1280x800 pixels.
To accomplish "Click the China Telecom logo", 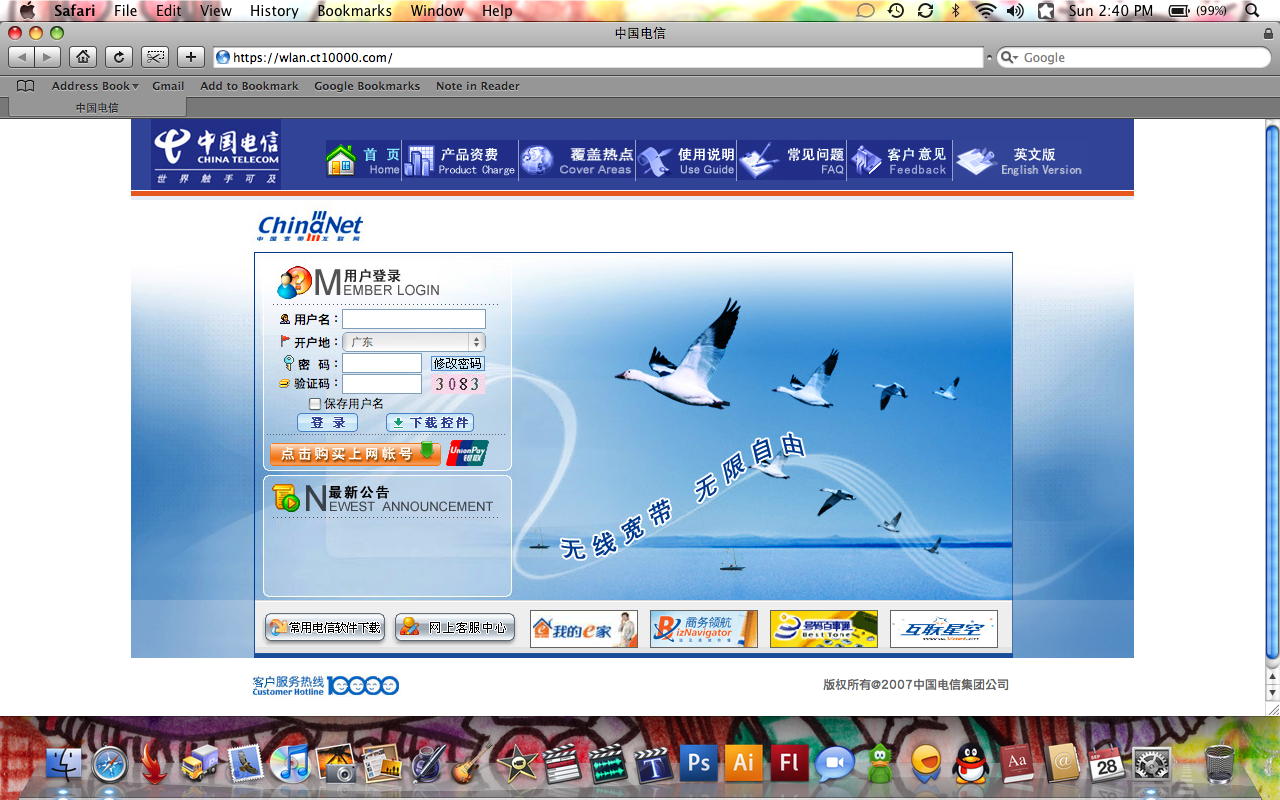I will pyautogui.click(x=216, y=155).
